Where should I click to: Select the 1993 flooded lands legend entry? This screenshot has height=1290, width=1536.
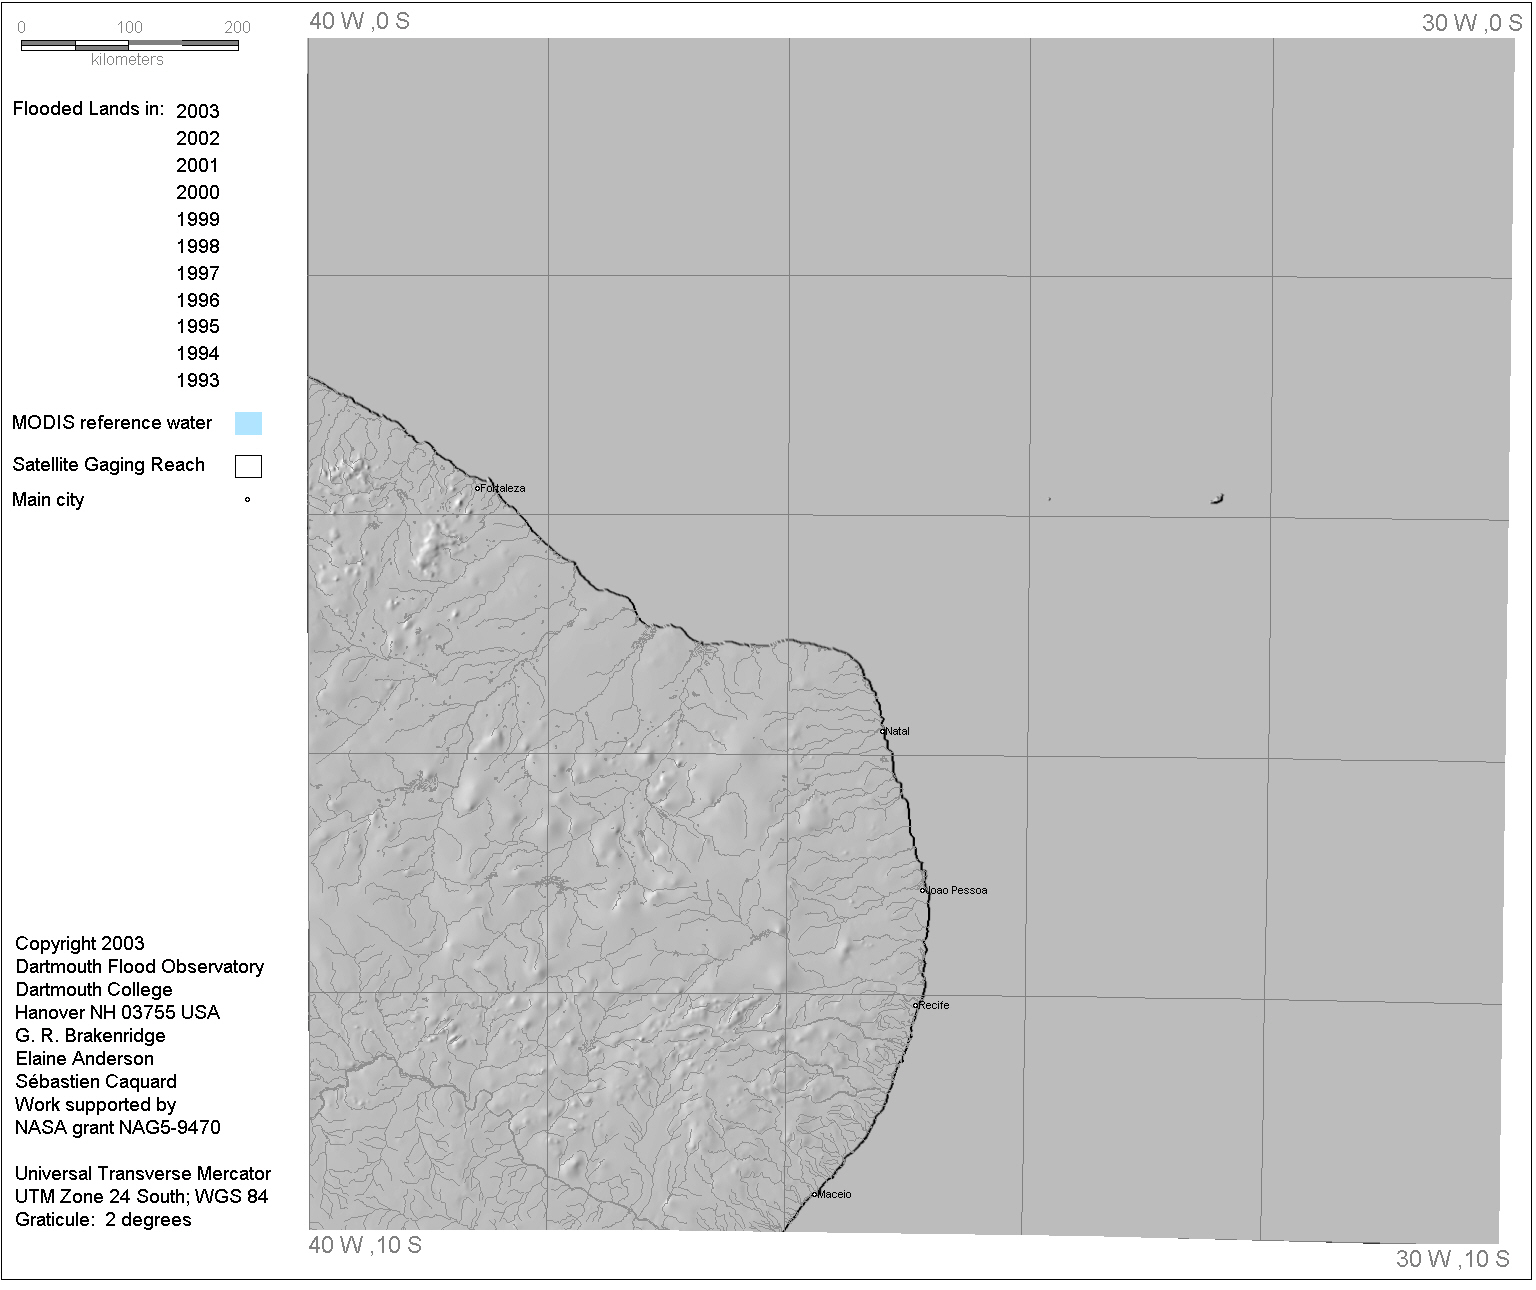click(x=197, y=380)
